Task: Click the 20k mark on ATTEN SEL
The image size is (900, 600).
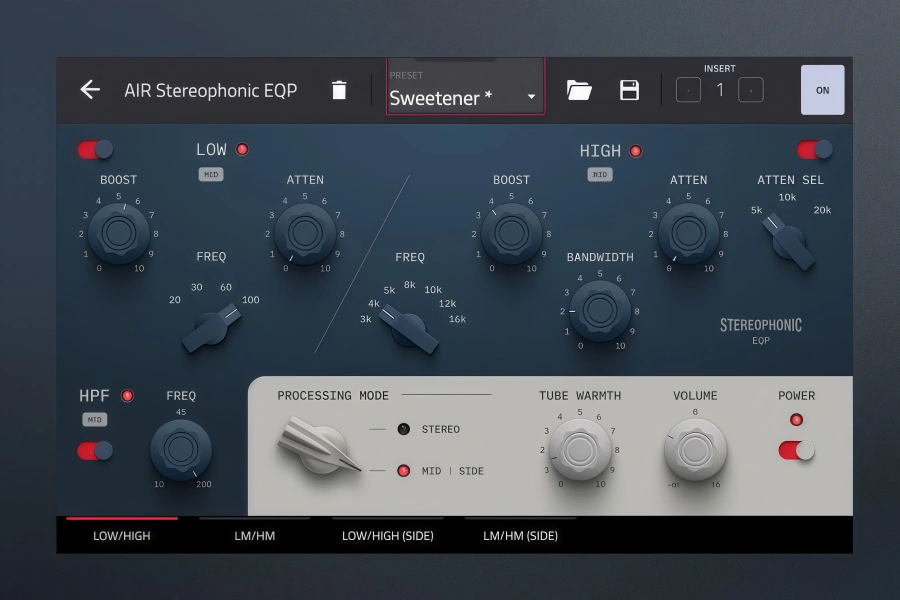Action: (x=822, y=210)
